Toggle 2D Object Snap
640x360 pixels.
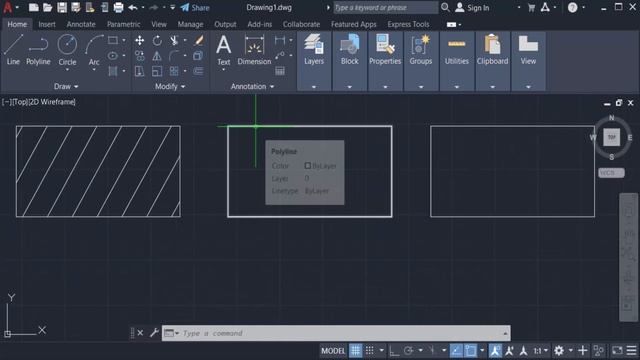point(471,351)
